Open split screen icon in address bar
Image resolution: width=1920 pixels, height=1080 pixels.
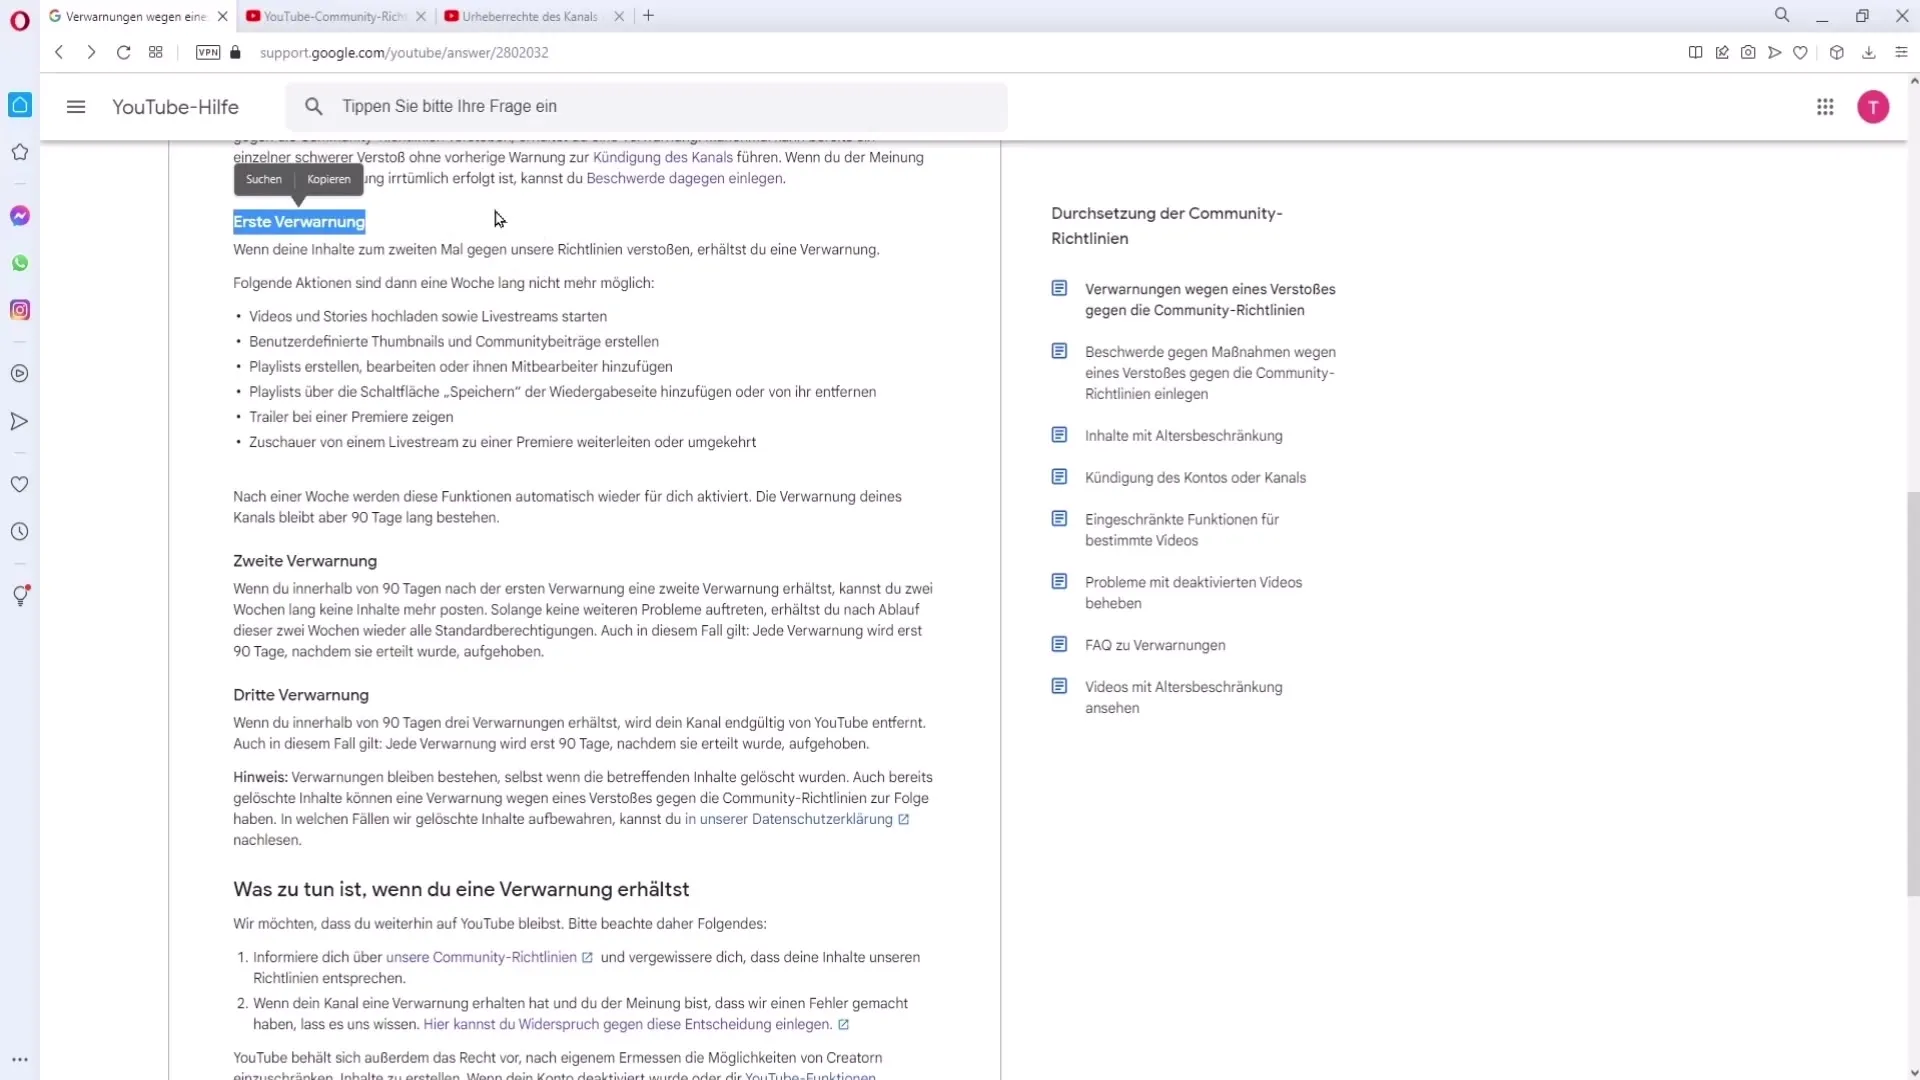click(x=1695, y=52)
